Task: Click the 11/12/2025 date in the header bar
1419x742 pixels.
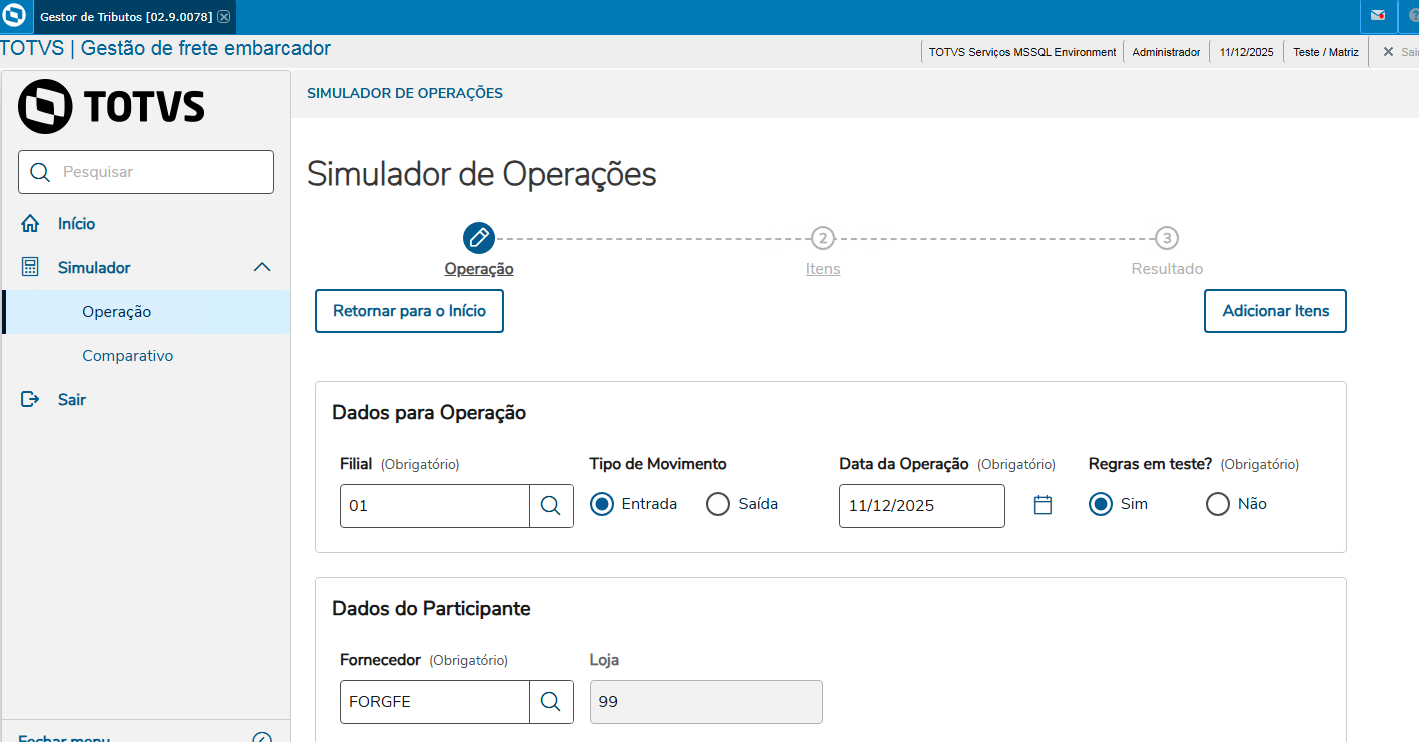Action: [x=1246, y=52]
